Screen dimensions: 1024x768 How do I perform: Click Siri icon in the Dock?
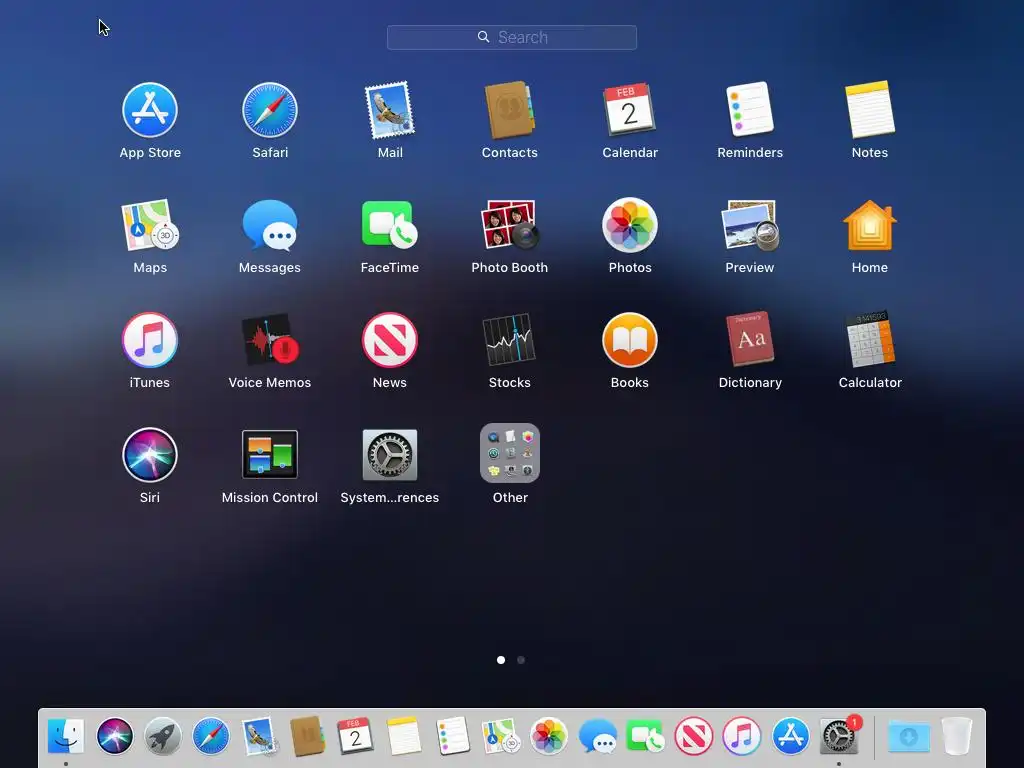click(114, 736)
